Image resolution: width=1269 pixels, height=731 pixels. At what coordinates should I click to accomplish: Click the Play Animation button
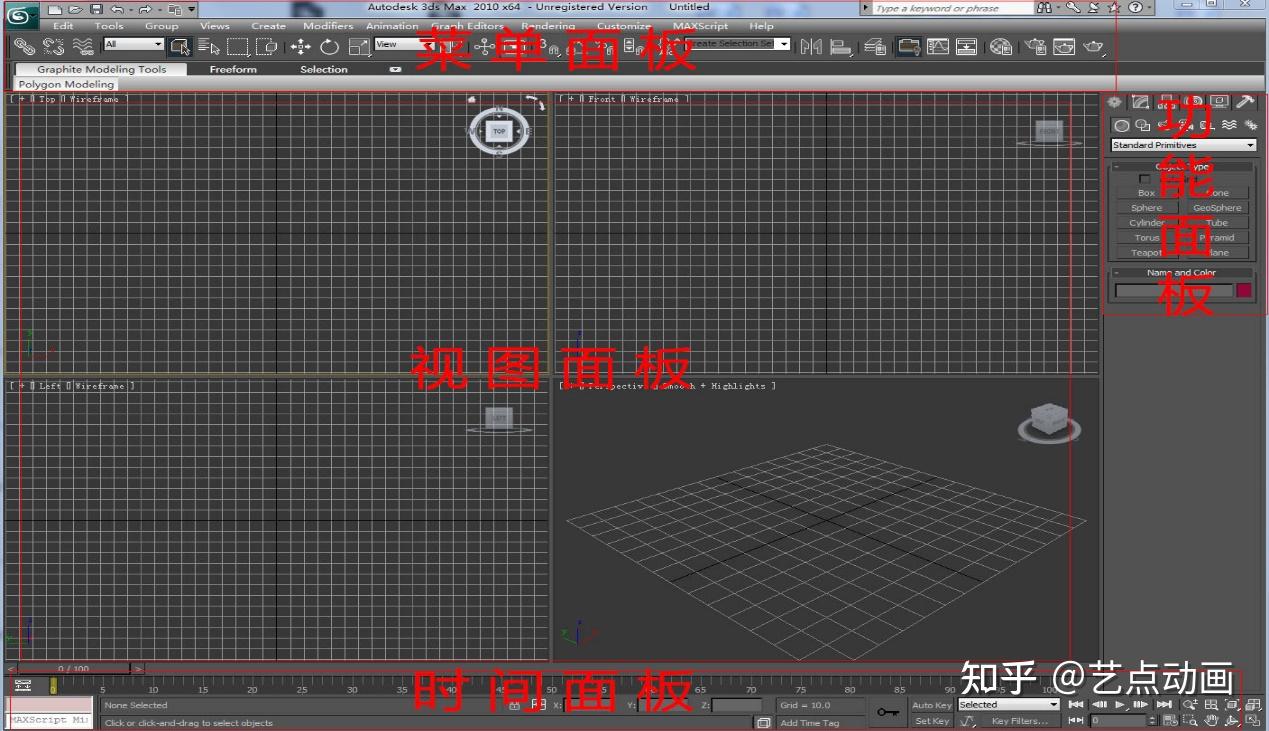coord(1120,705)
